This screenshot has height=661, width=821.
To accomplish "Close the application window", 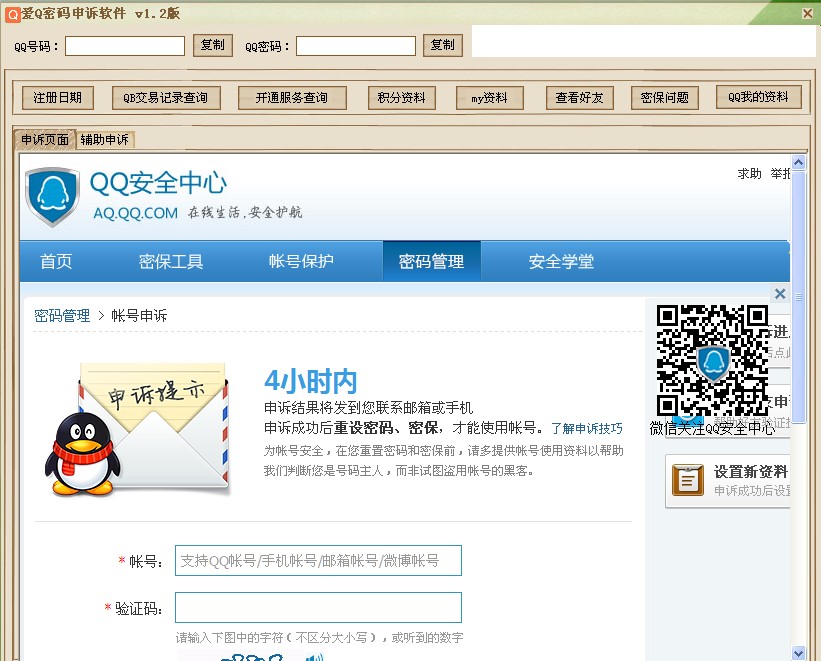I will pyautogui.click(x=807, y=13).
